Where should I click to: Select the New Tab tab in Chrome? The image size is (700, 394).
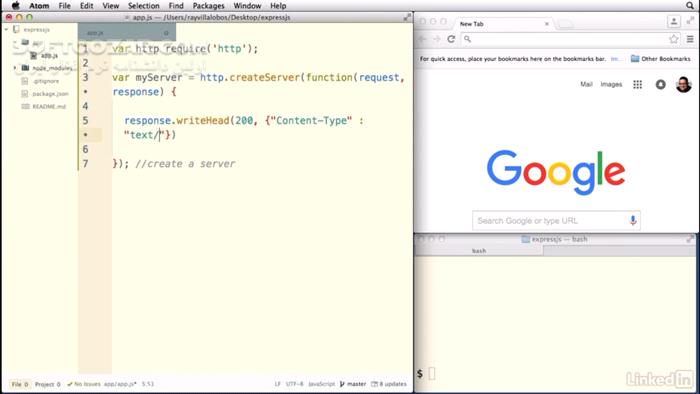pos(502,24)
